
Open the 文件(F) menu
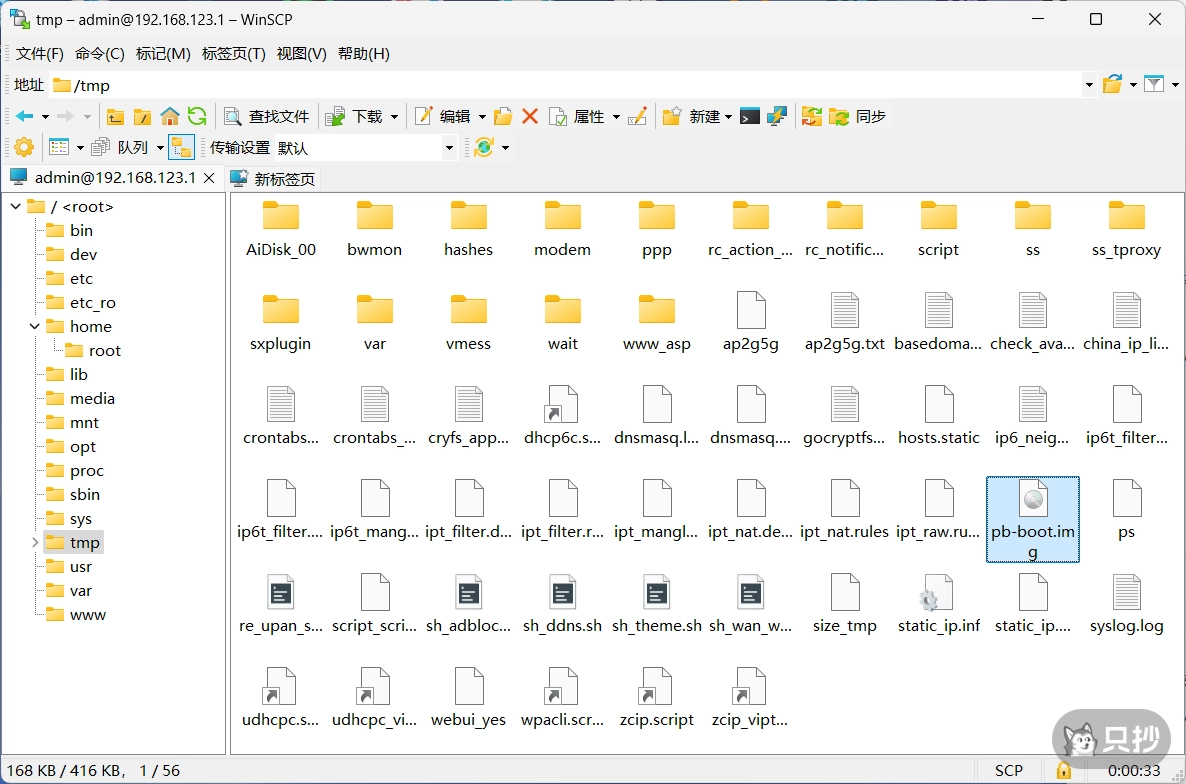click(39, 53)
